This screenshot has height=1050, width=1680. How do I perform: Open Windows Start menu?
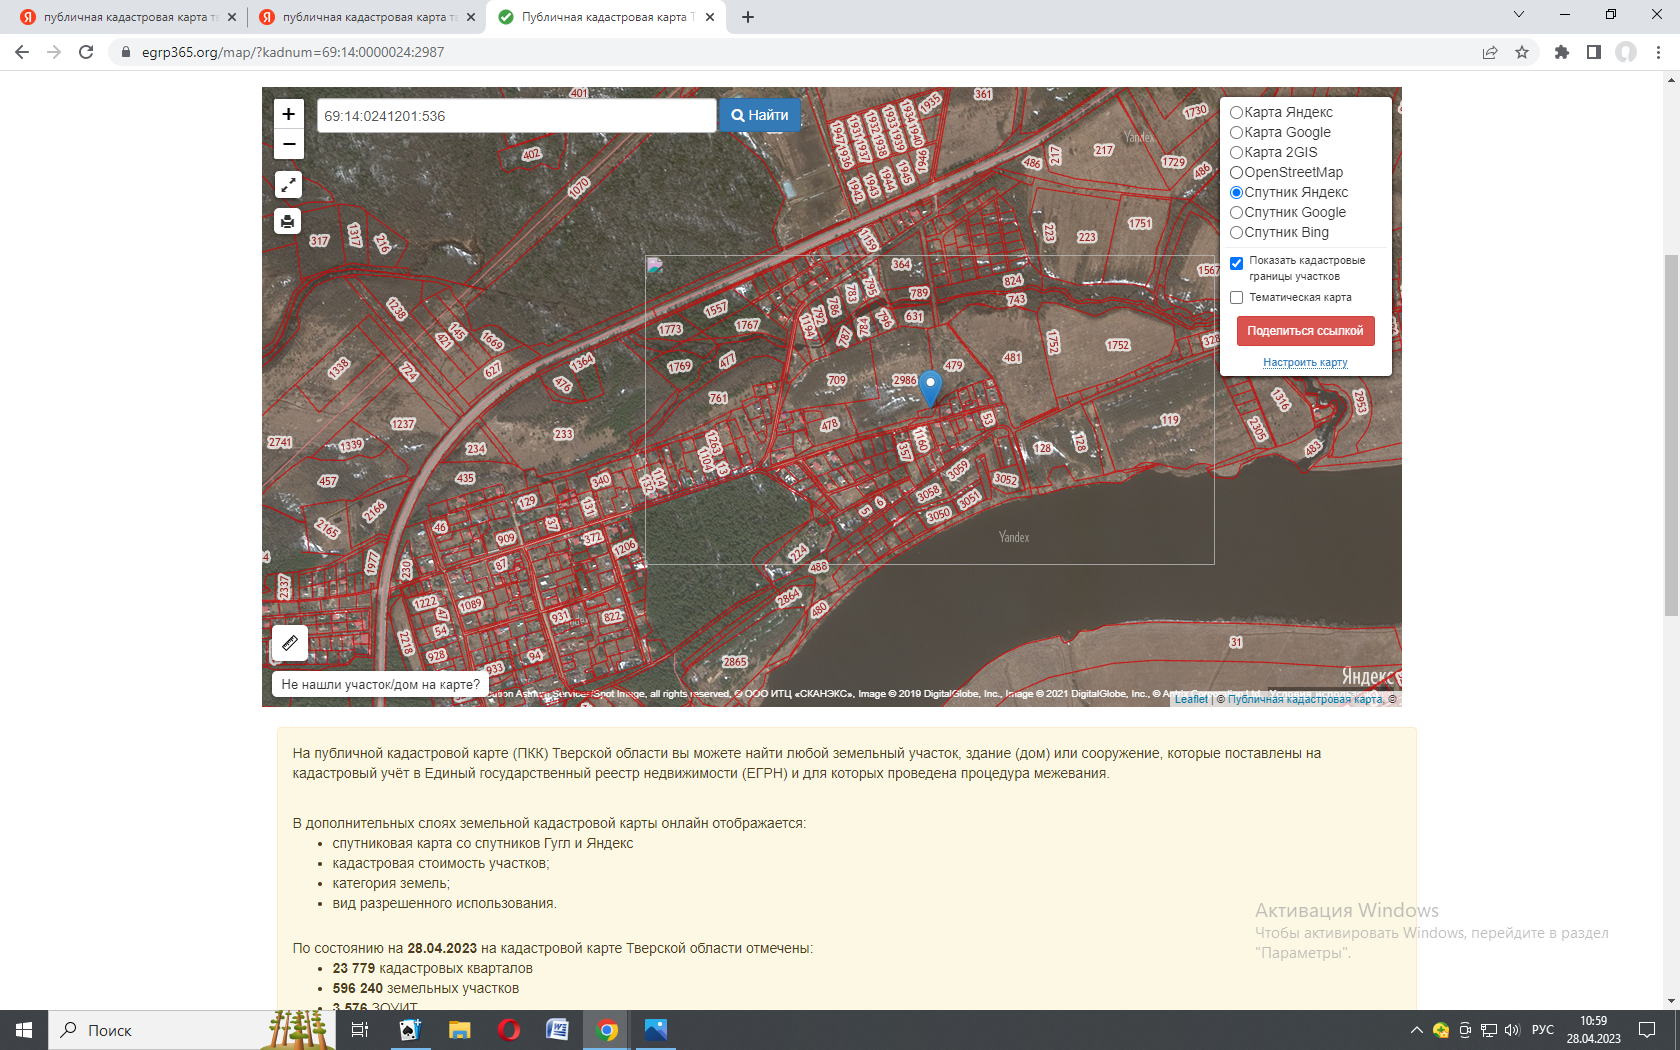pos(24,1030)
